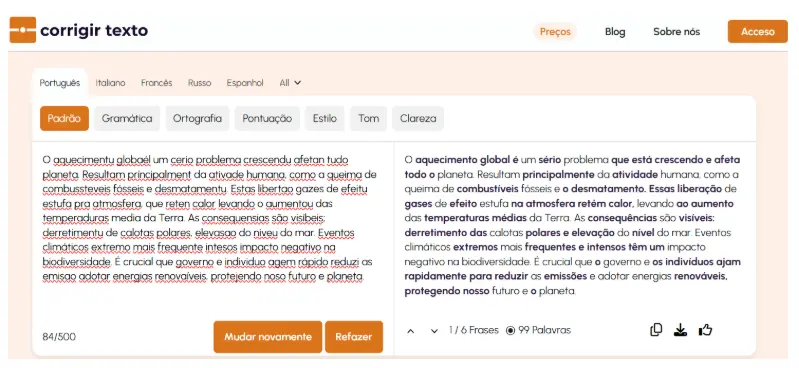Select the Clareza correction mode
Screen dimensions: 799x368
pyautogui.click(x=418, y=118)
